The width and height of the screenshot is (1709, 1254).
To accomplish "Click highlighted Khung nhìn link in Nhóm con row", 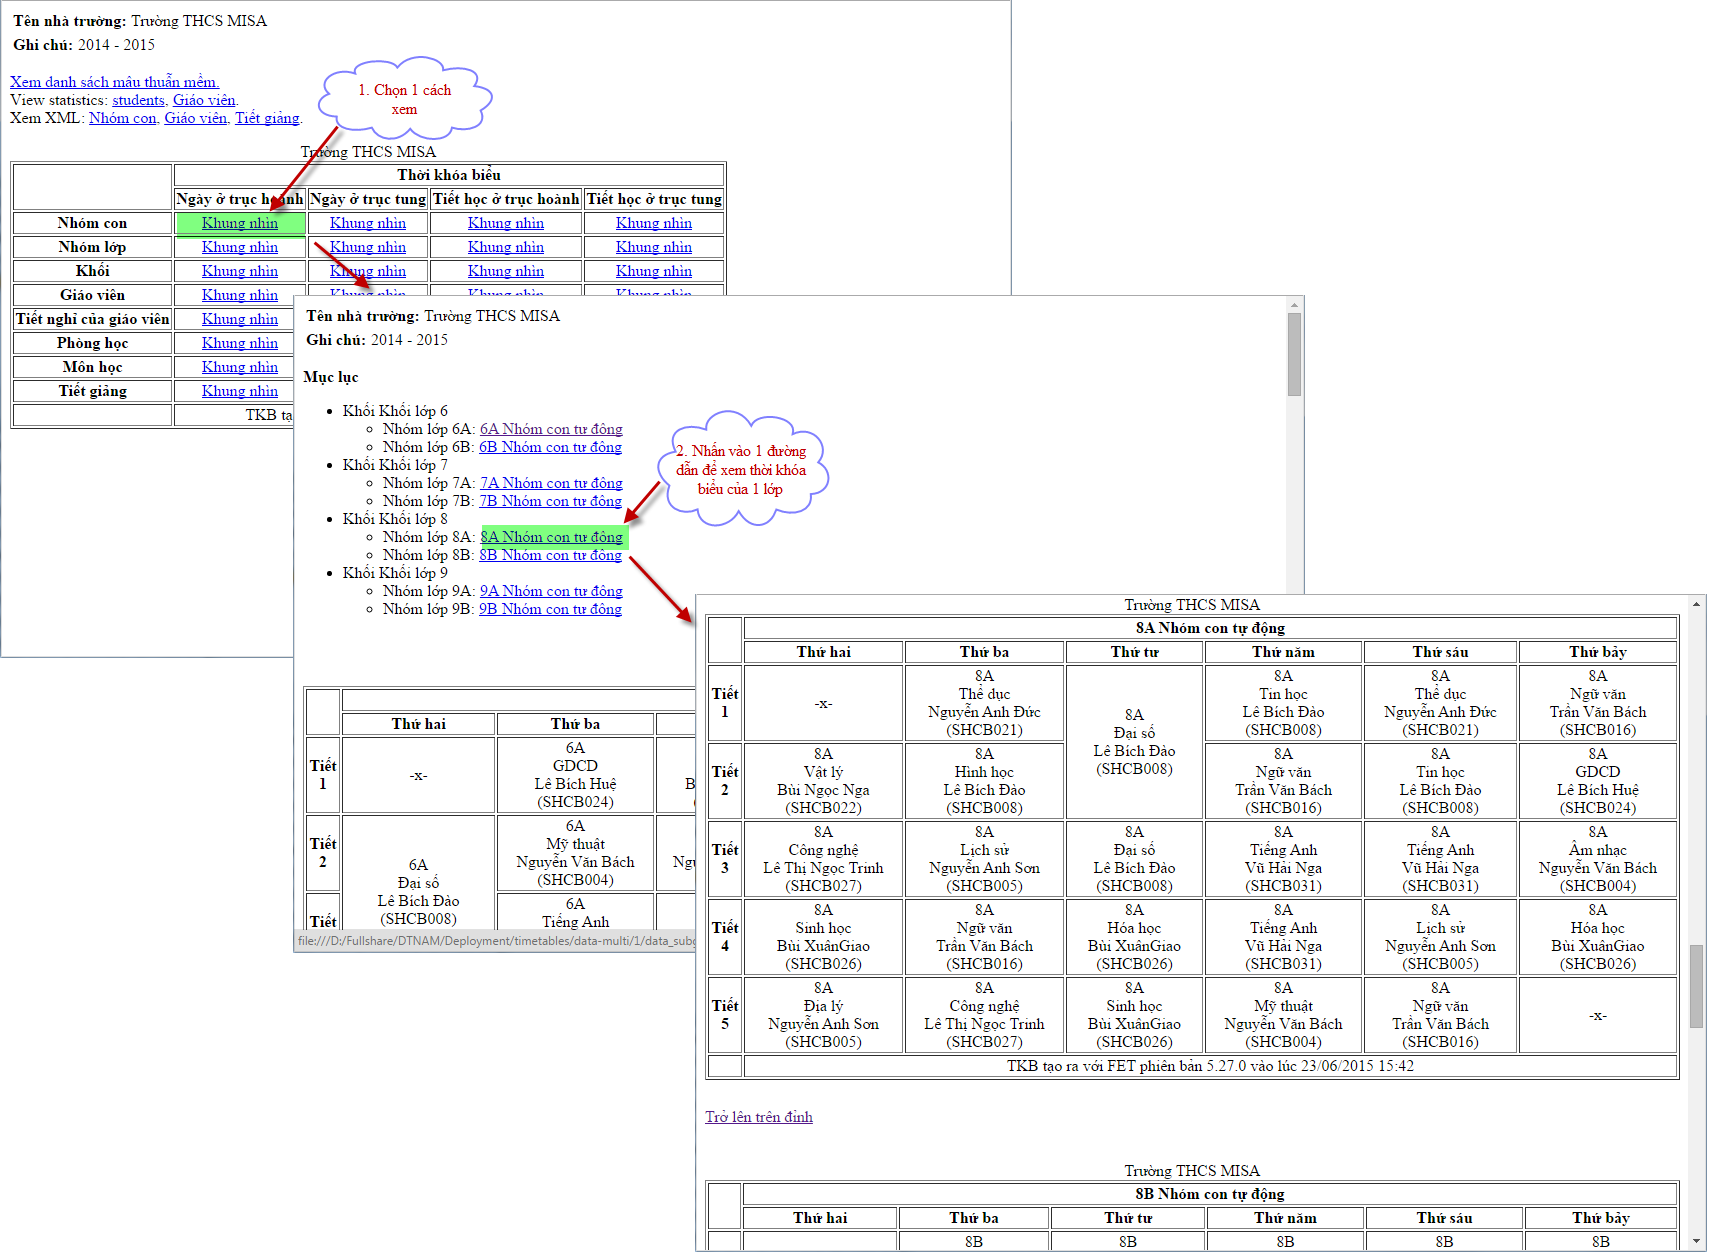I will pyautogui.click(x=240, y=223).
